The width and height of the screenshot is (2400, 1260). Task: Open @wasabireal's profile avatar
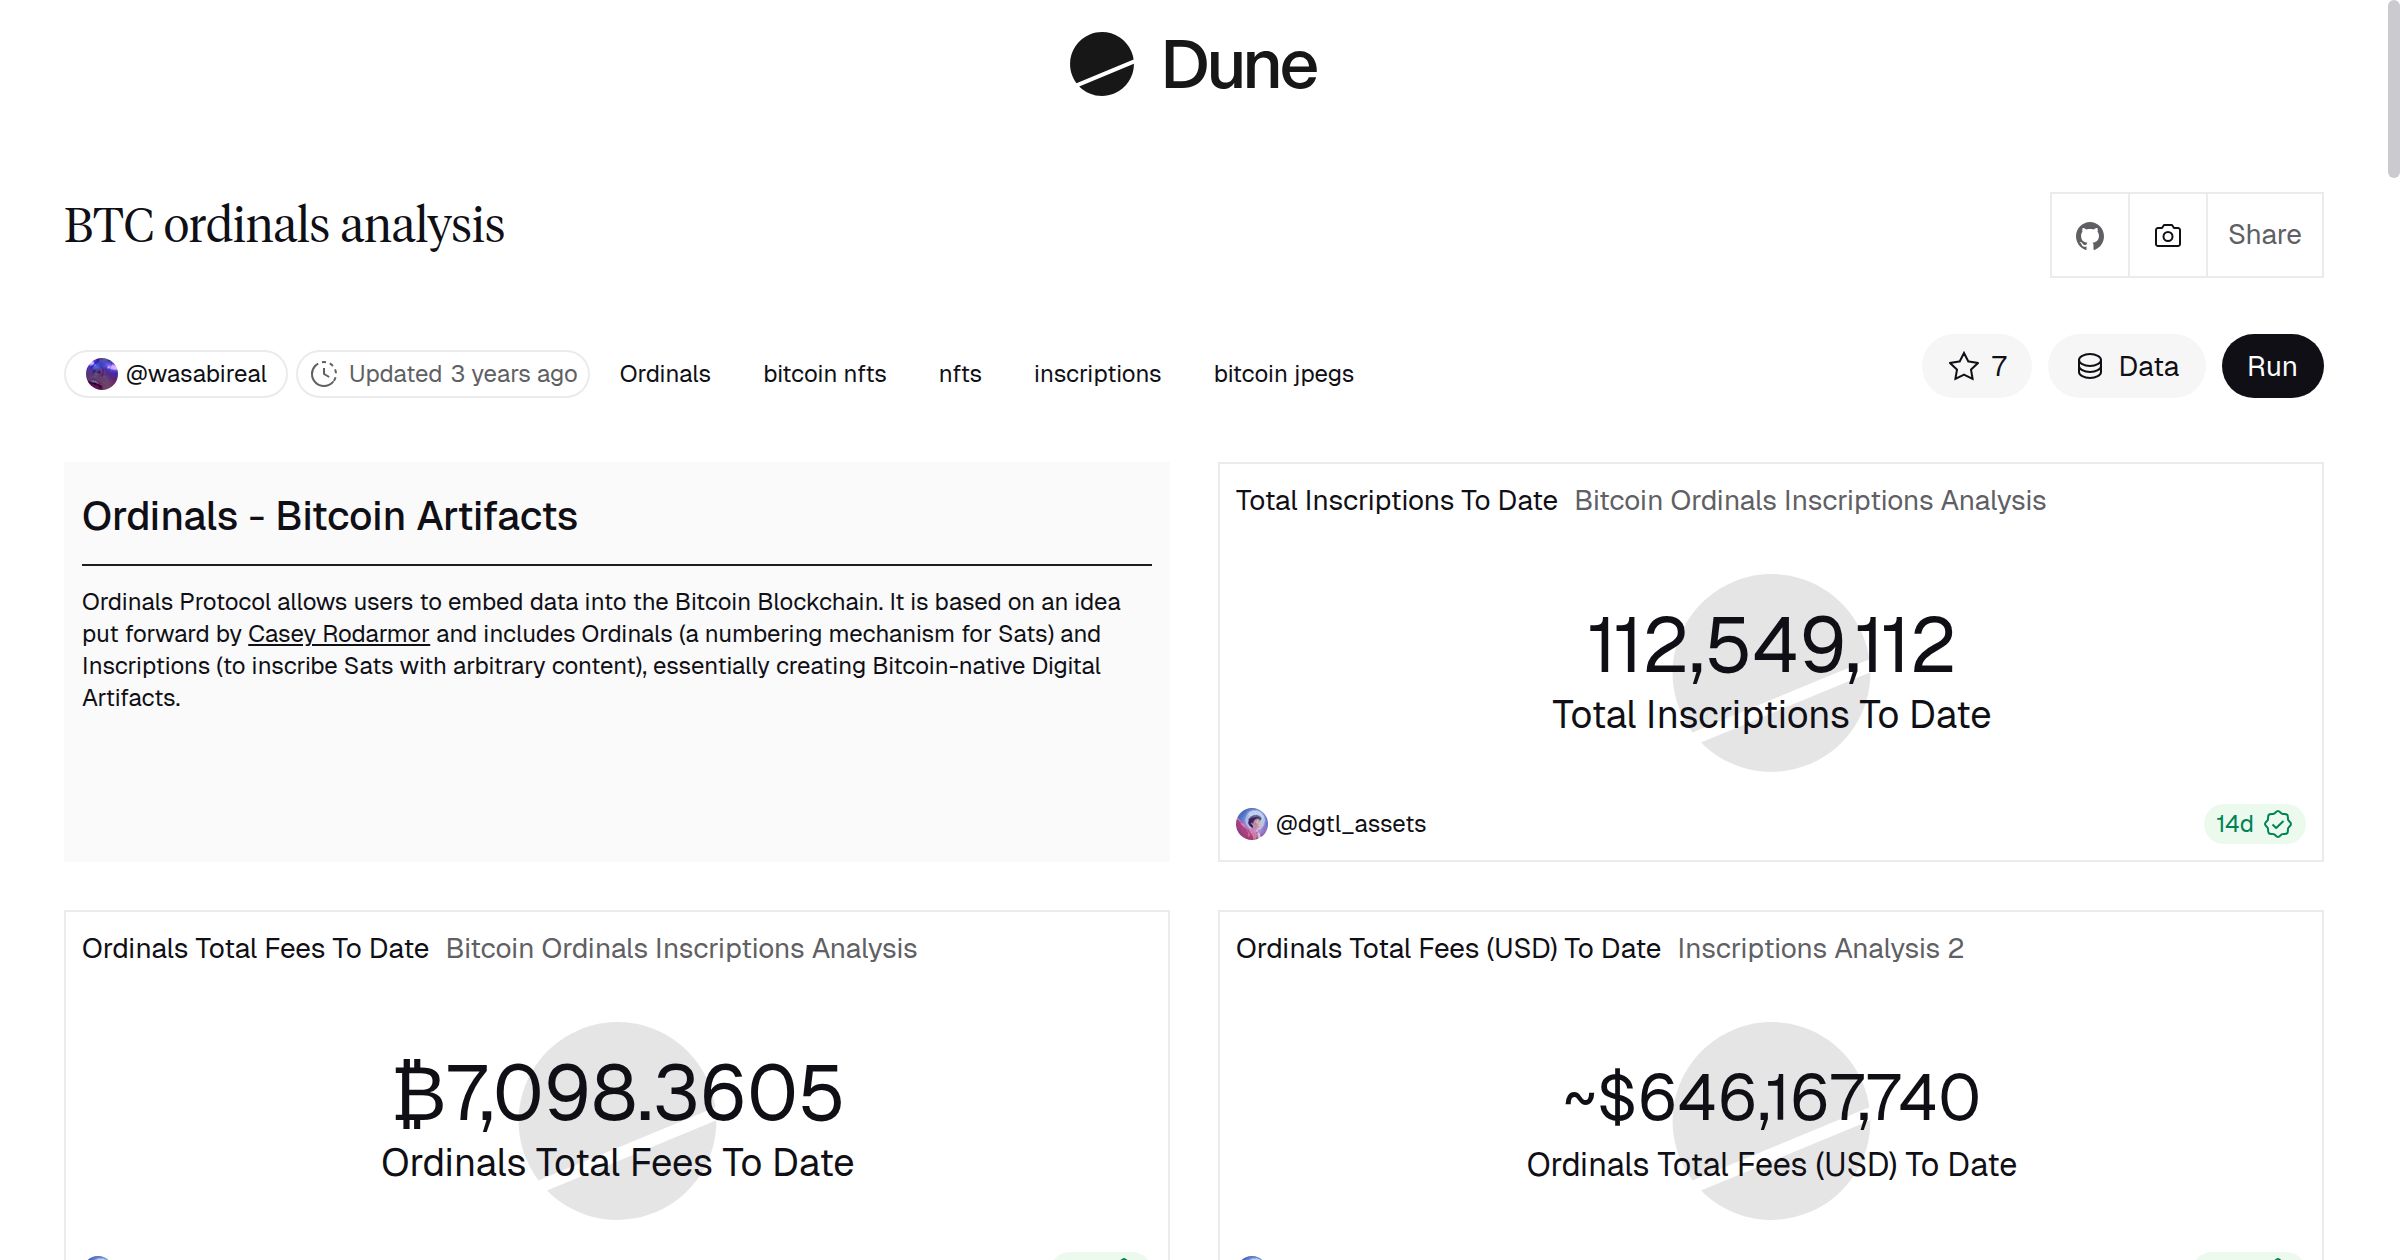click(103, 373)
